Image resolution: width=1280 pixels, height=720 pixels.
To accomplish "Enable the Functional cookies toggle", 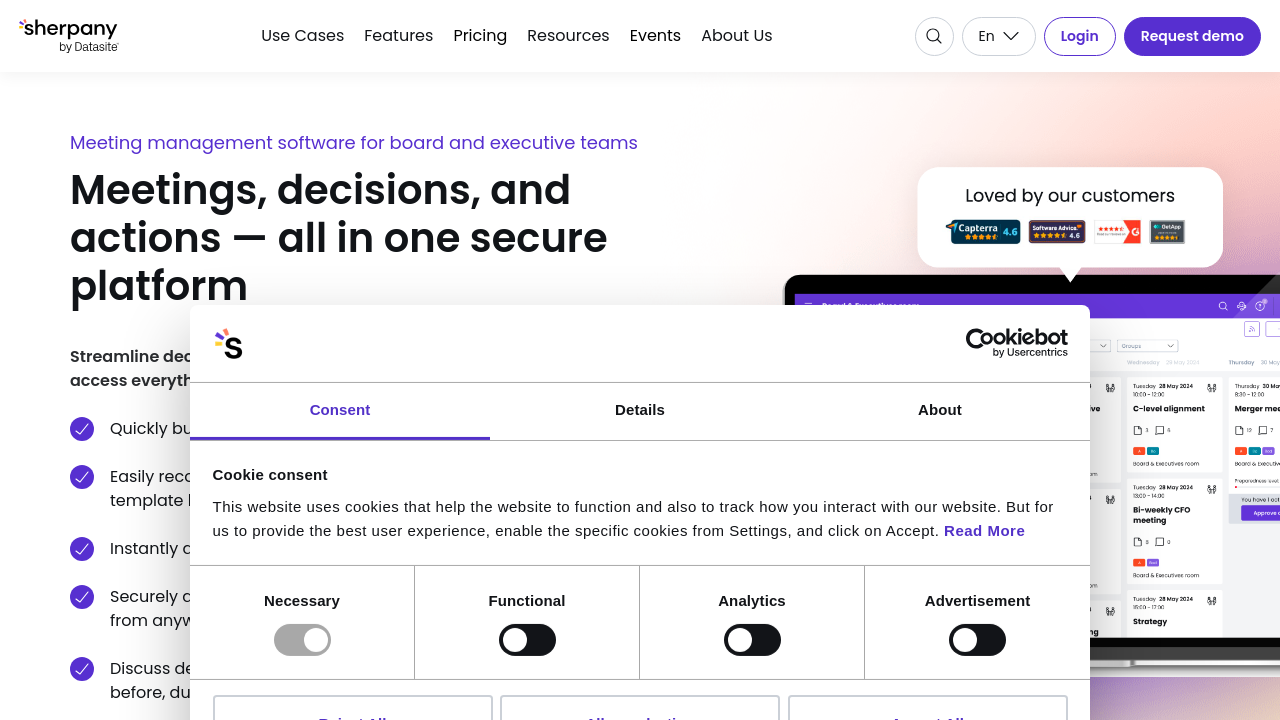I will coord(527,640).
